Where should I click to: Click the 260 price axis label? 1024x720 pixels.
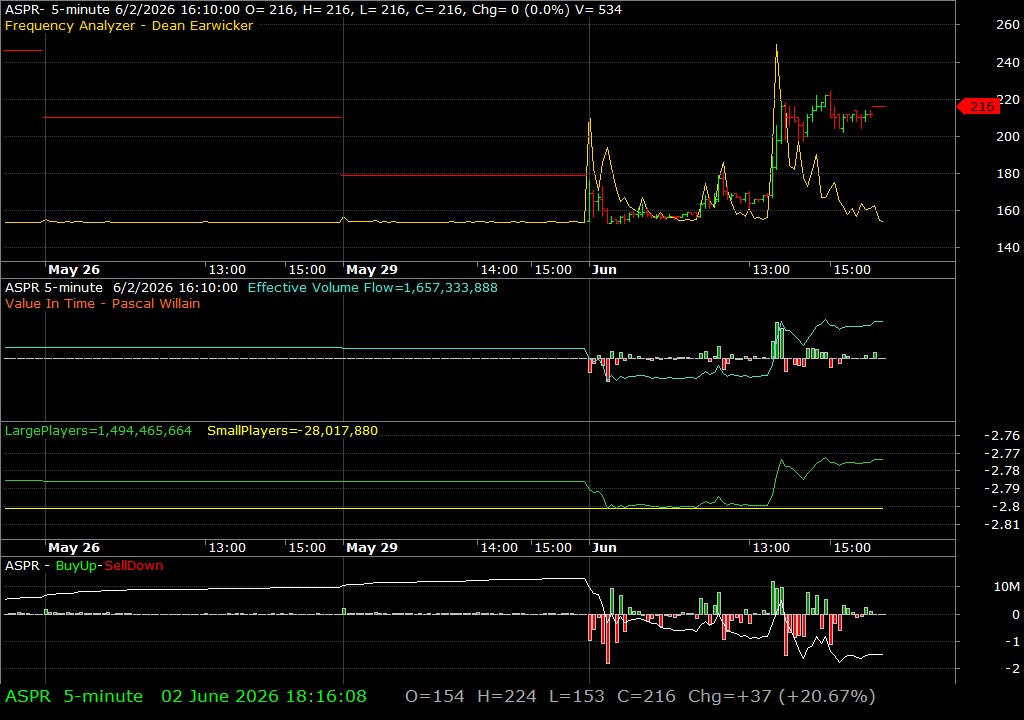1008,25
